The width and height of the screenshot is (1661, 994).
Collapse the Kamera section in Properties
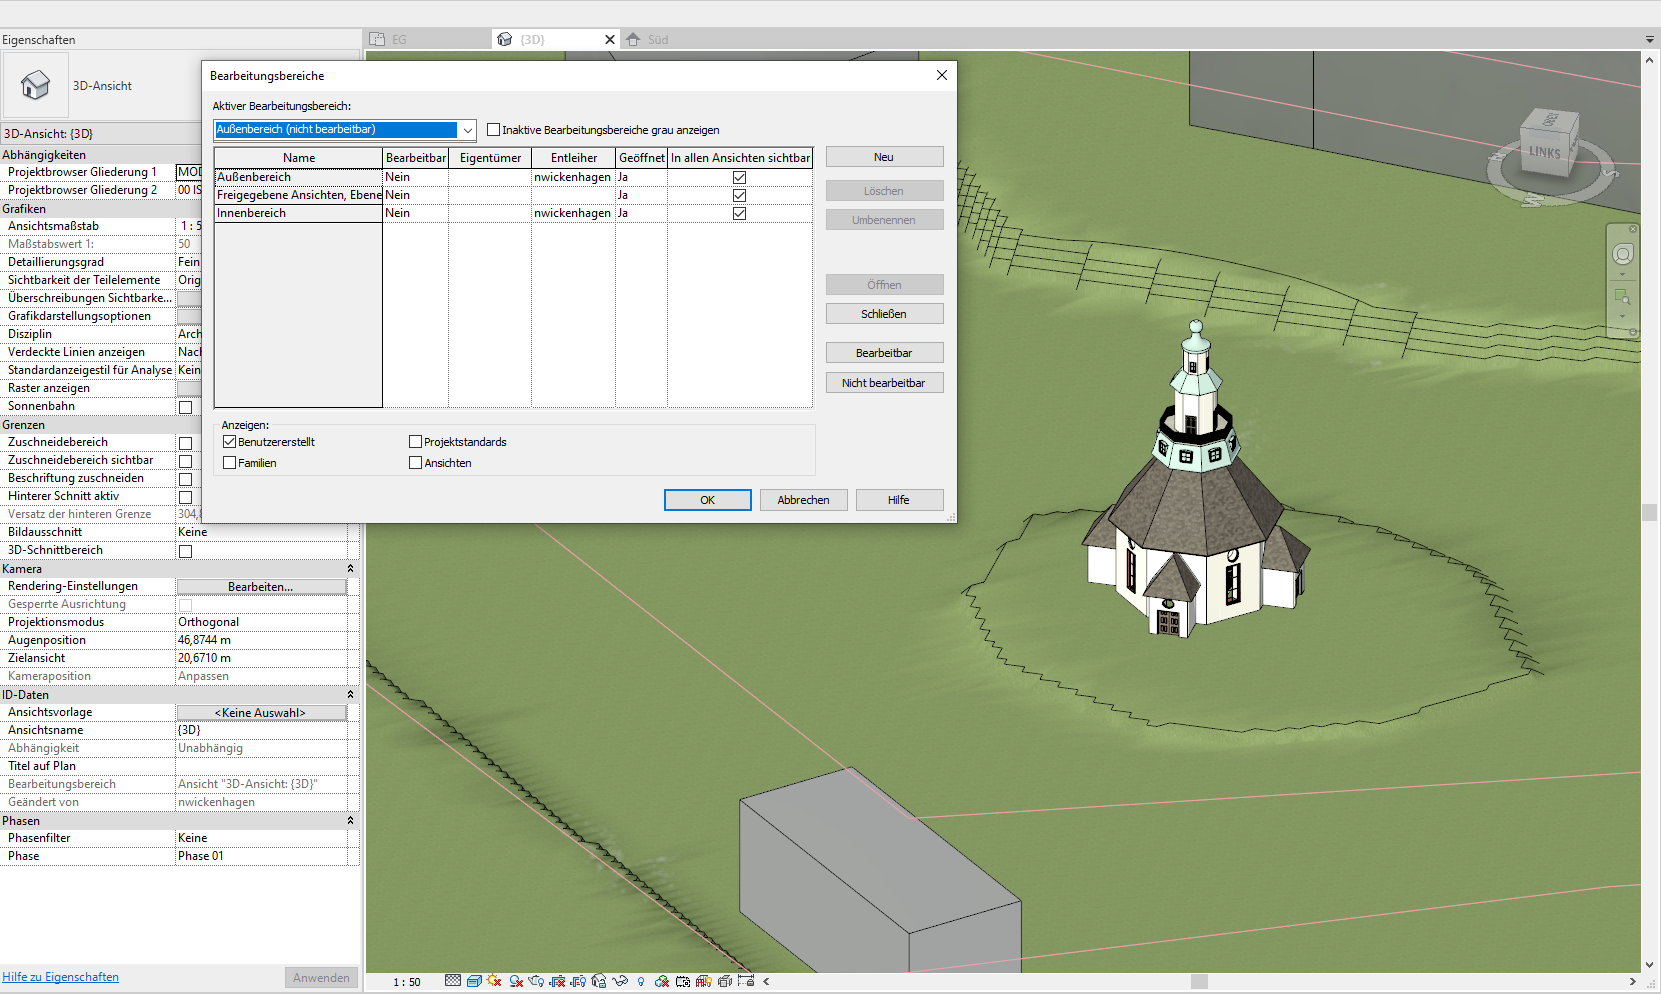tap(350, 568)
